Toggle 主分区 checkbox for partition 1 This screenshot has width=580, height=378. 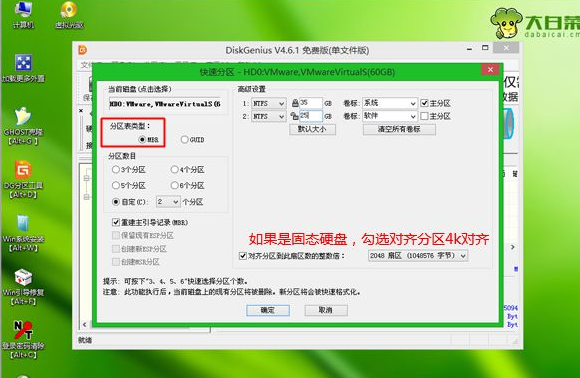click(x=424, y=103)
